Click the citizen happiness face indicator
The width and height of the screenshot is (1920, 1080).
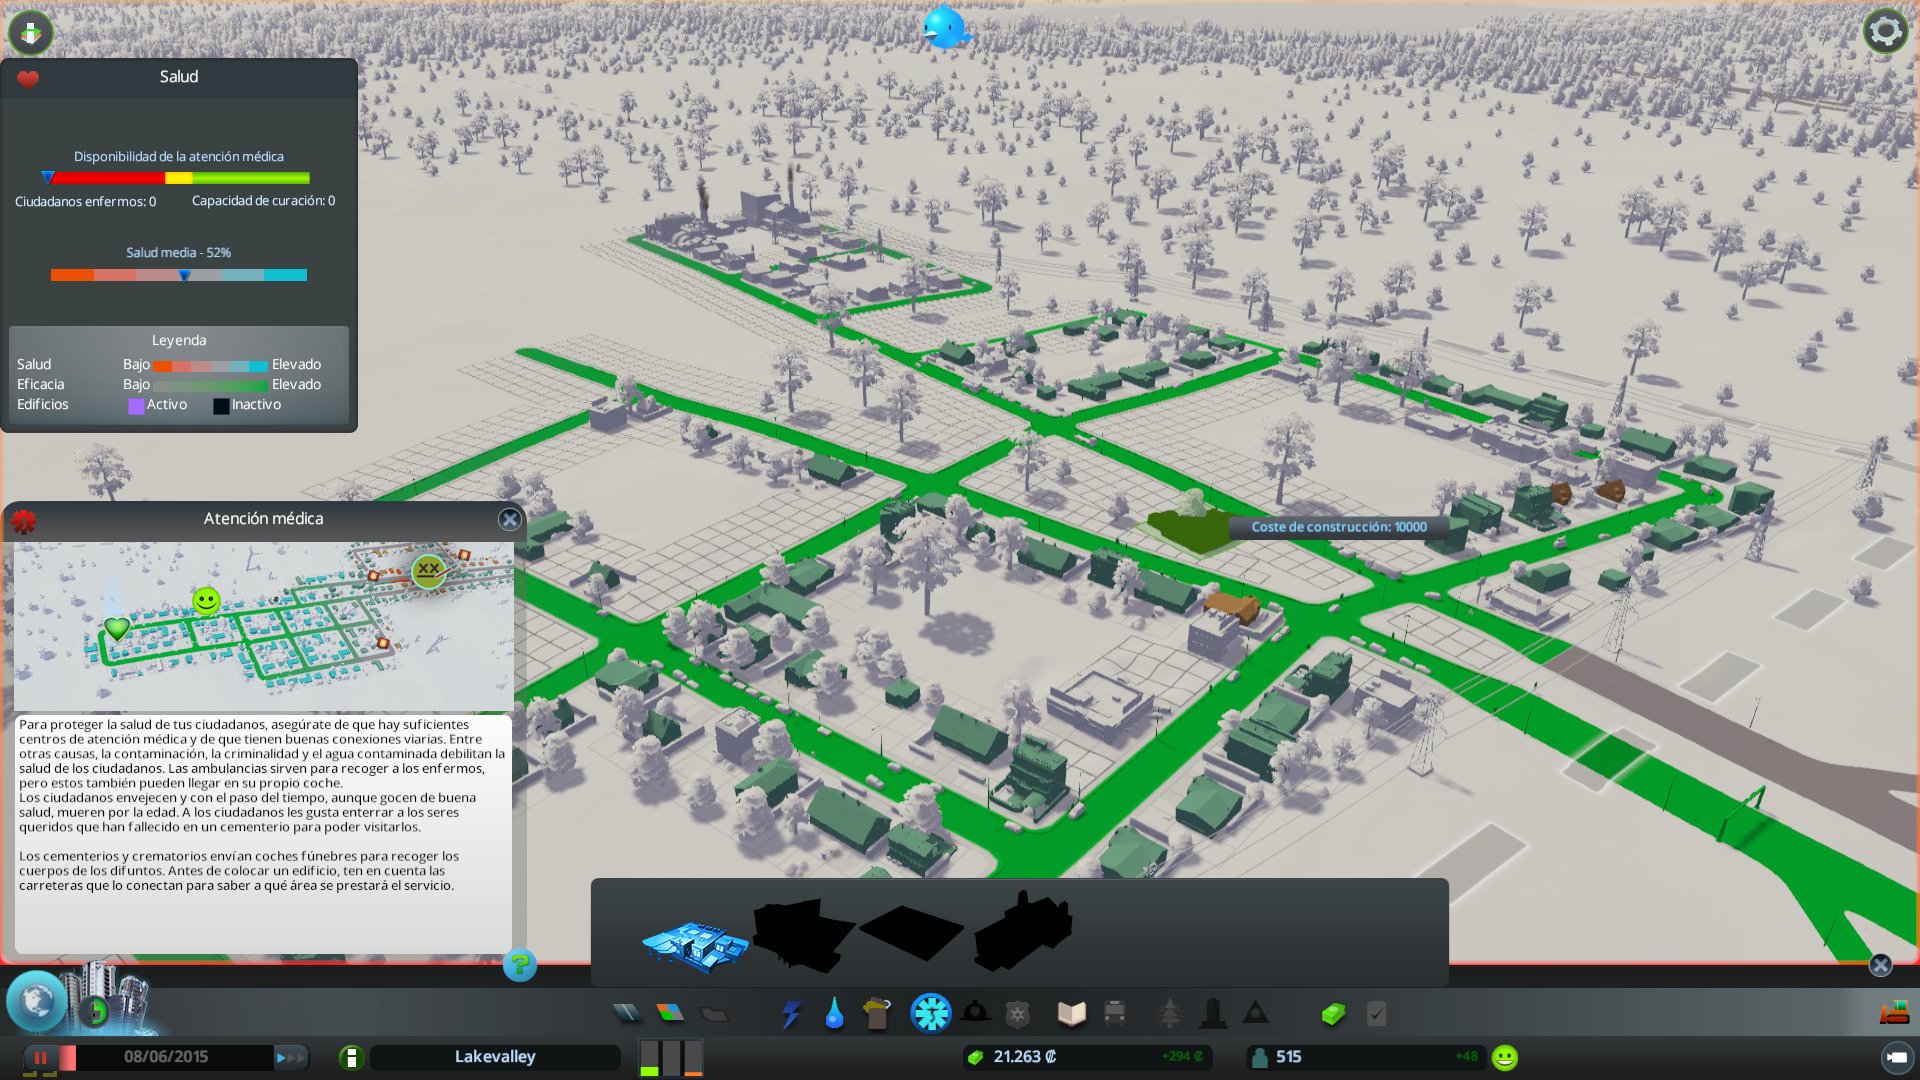click(x=1502, y=1055)
